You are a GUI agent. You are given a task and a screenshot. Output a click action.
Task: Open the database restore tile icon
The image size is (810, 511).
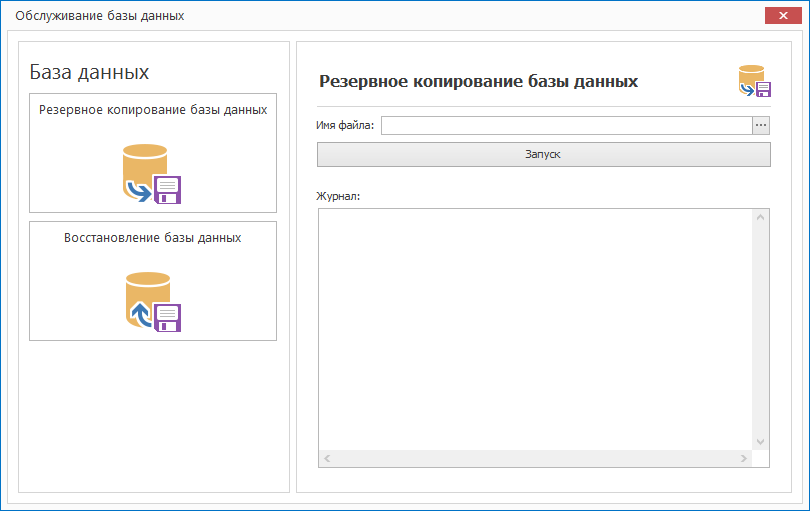point(153,302)
